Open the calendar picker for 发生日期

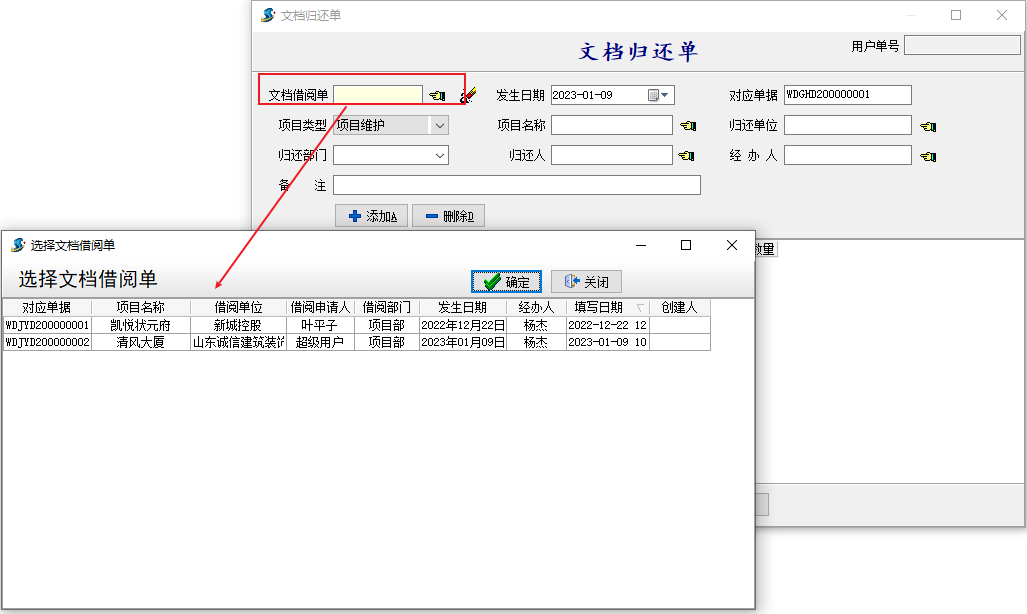click(655, 96)
